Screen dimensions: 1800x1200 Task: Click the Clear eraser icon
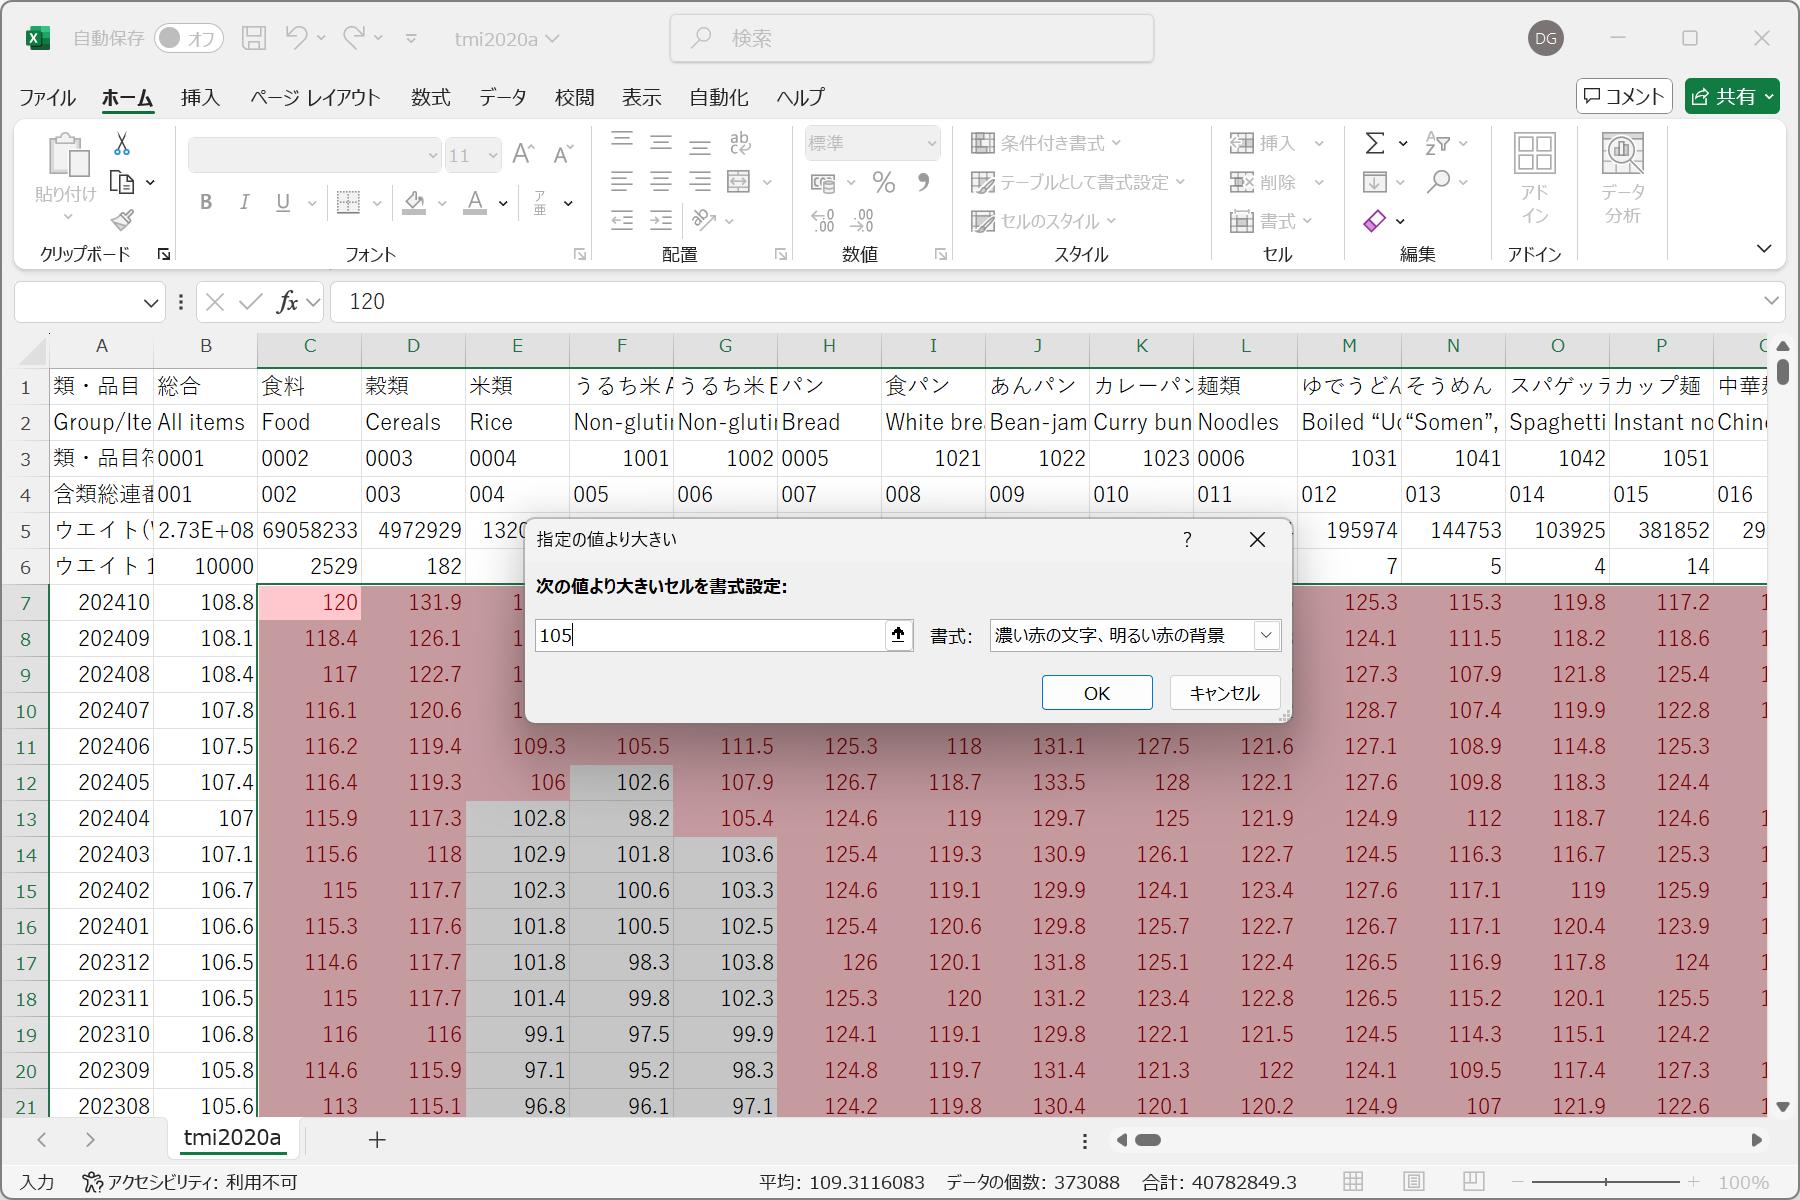pos(1375,220)
